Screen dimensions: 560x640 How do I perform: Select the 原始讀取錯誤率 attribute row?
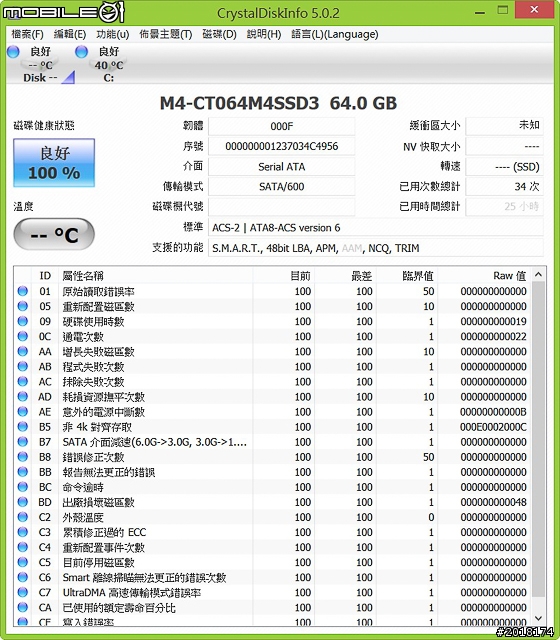(273, 291)
